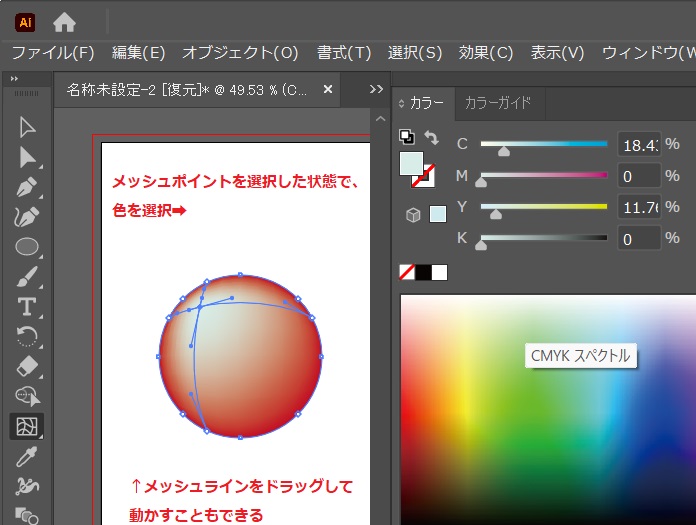The image size is (696, 525).
Task: Select the Direct Selection tool
Action: click(27, 157)
